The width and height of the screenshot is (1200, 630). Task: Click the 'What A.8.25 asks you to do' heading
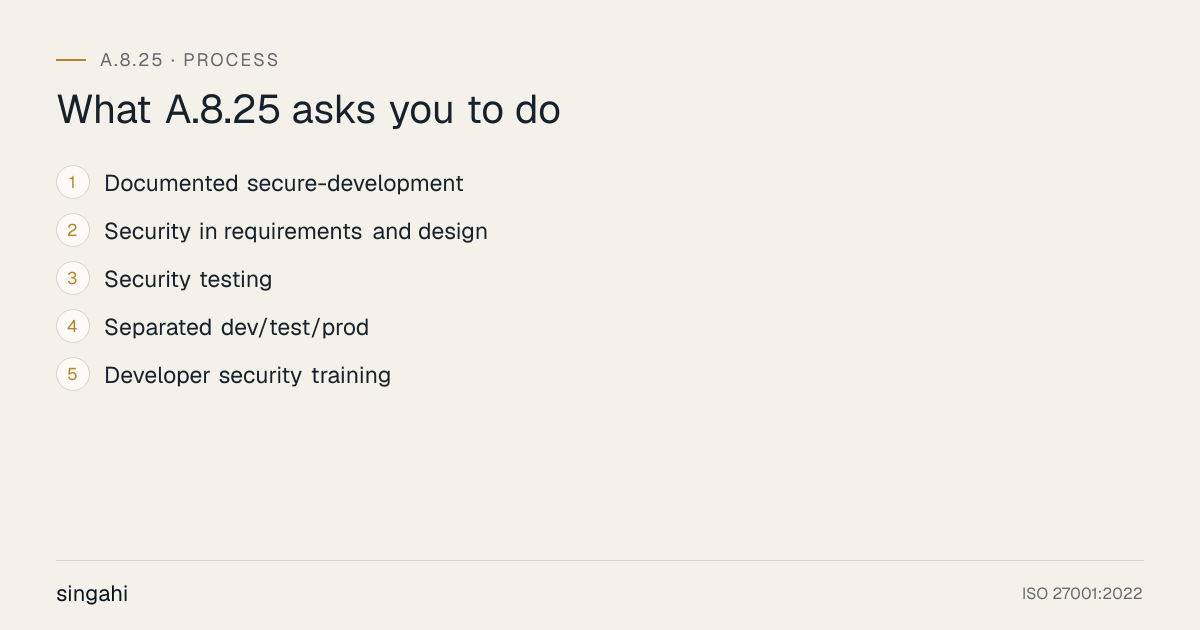[308, 110]
